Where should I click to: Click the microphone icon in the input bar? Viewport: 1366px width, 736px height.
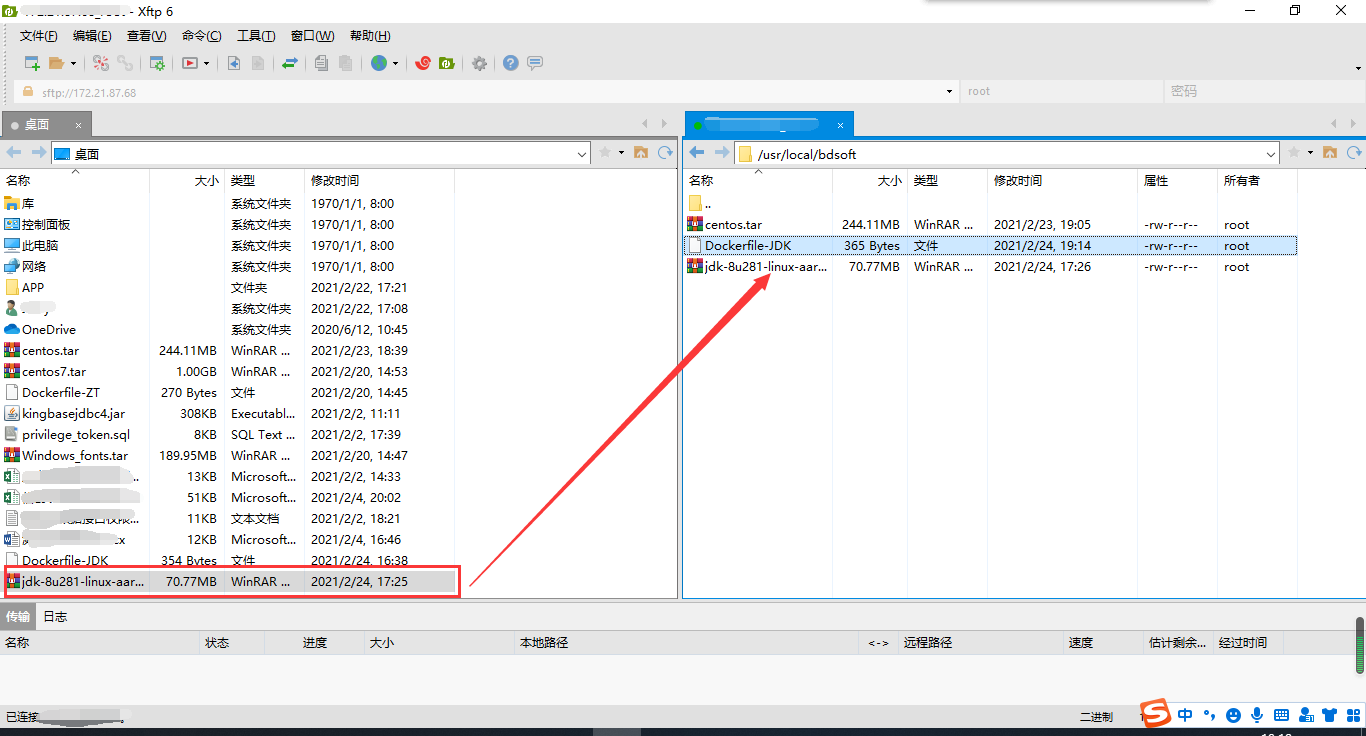[x=1257, y=715]
